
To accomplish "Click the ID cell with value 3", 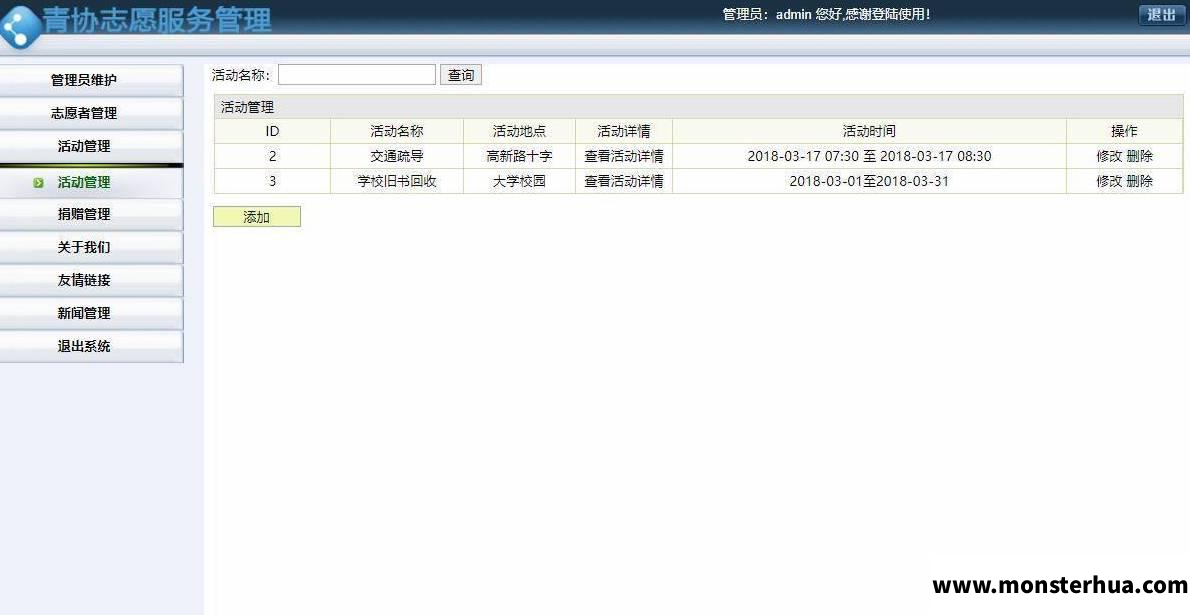I will 272,181.
